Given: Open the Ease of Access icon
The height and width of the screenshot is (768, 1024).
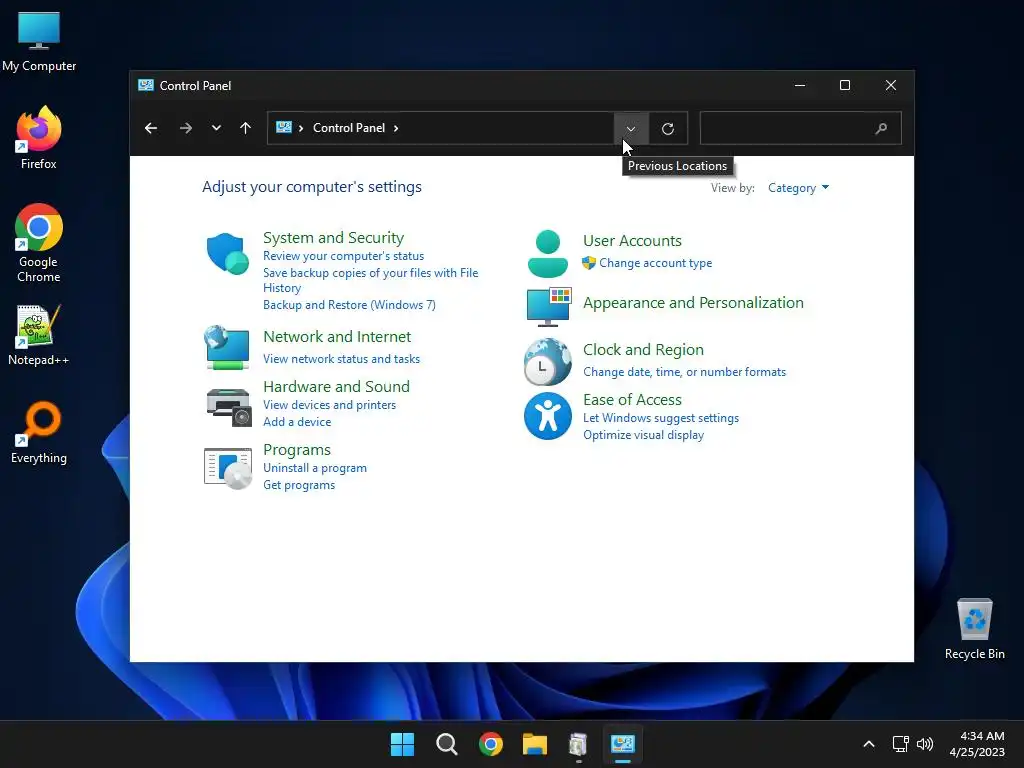Looking at the screenshot, I should (x=547, y=416).
